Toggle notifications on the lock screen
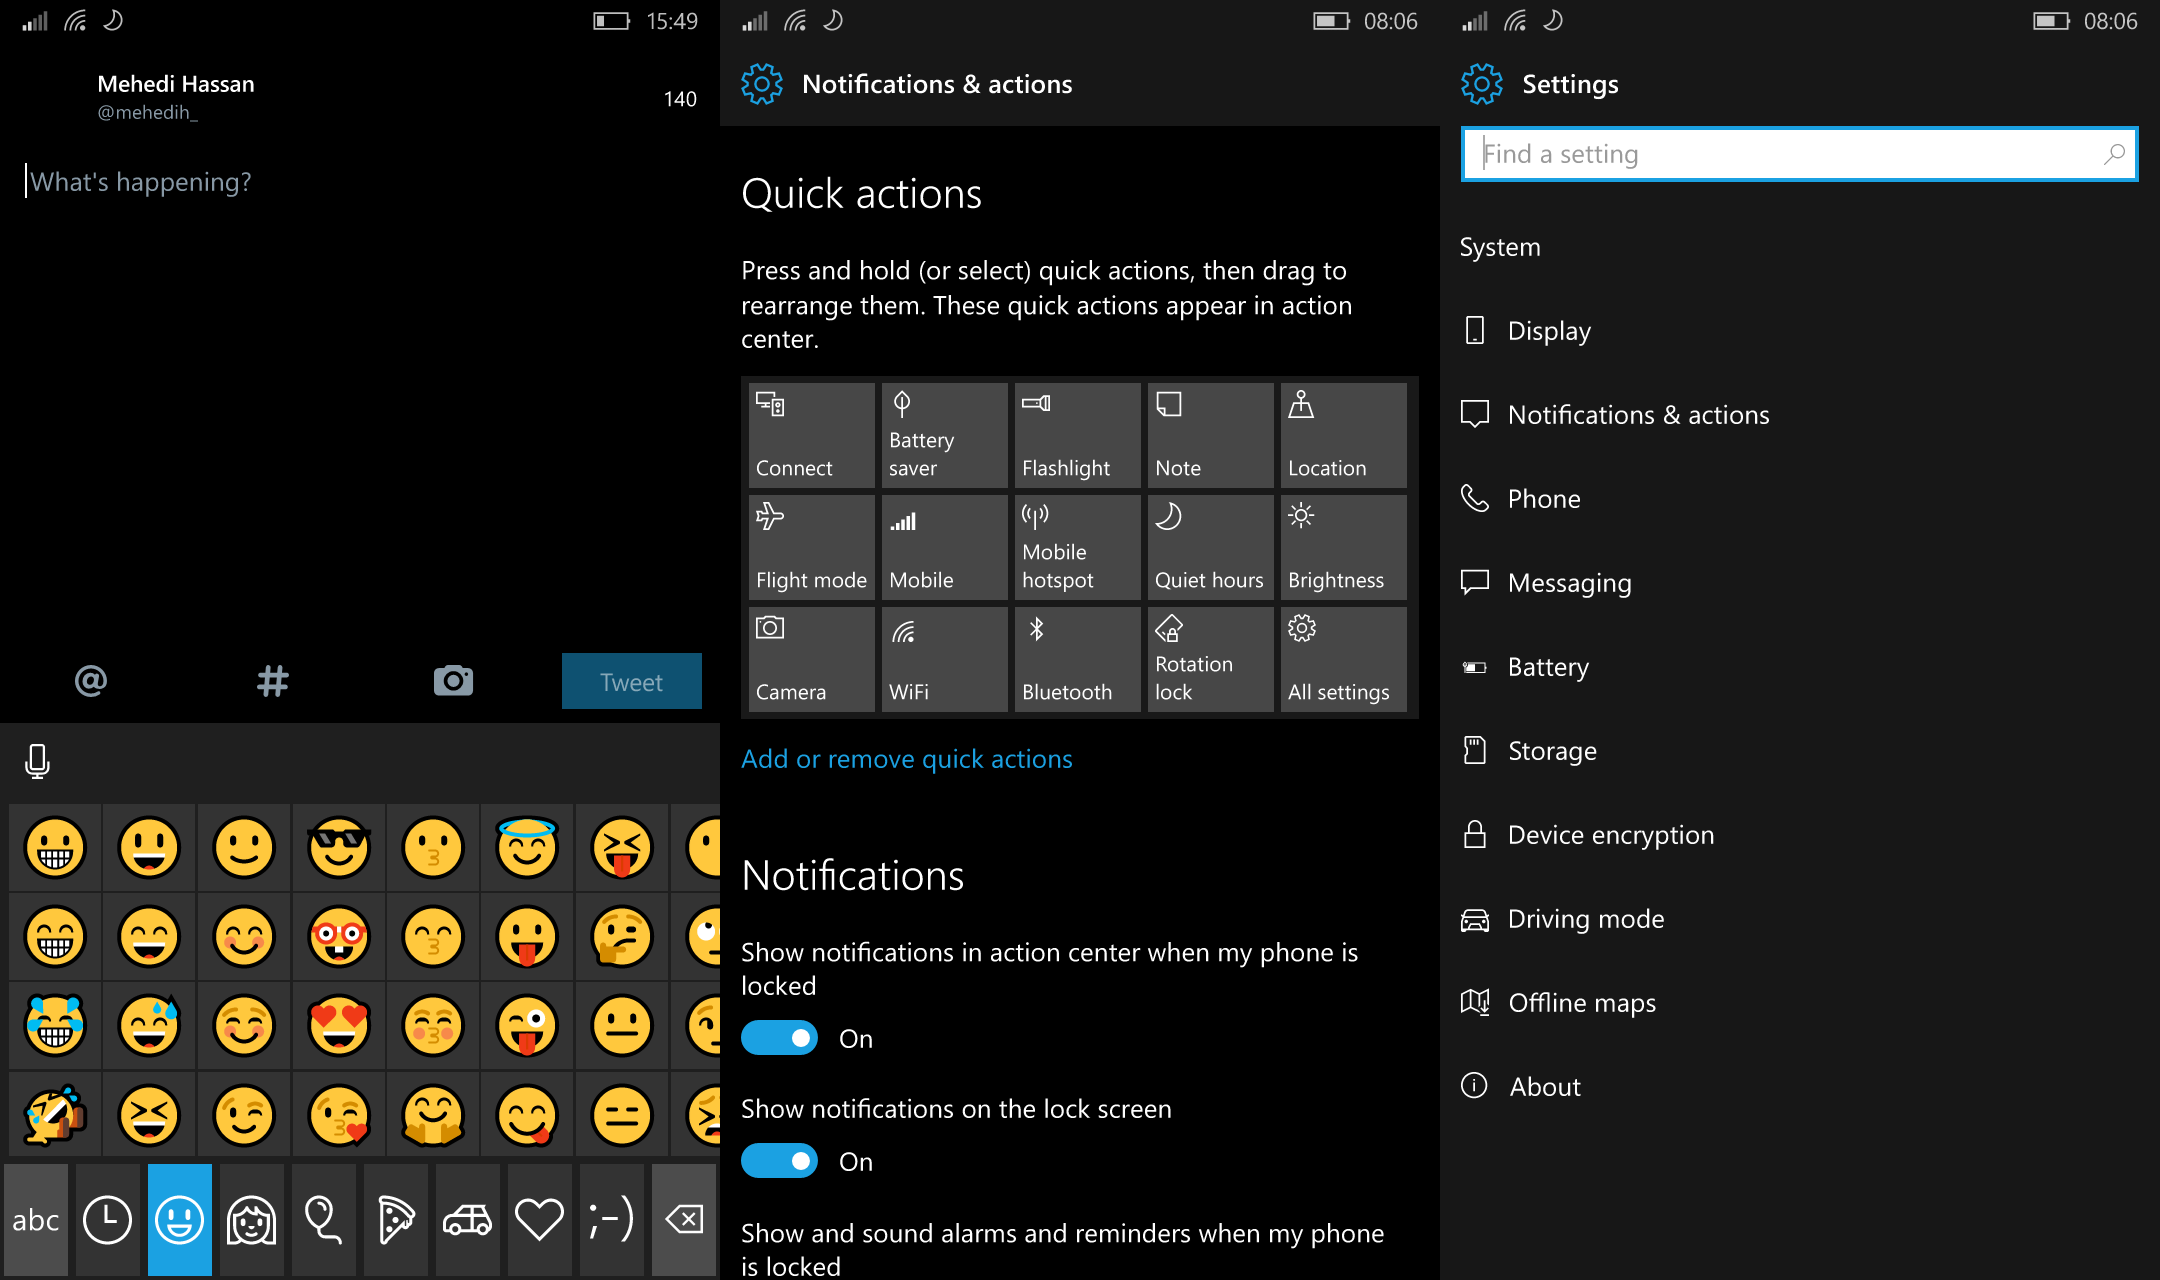 (x=779, y=1161)
